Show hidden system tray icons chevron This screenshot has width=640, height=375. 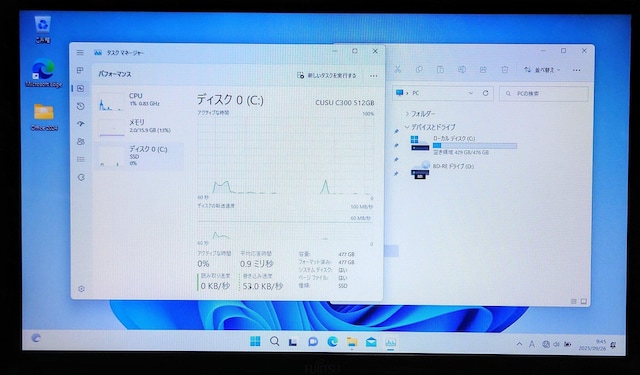519,344
